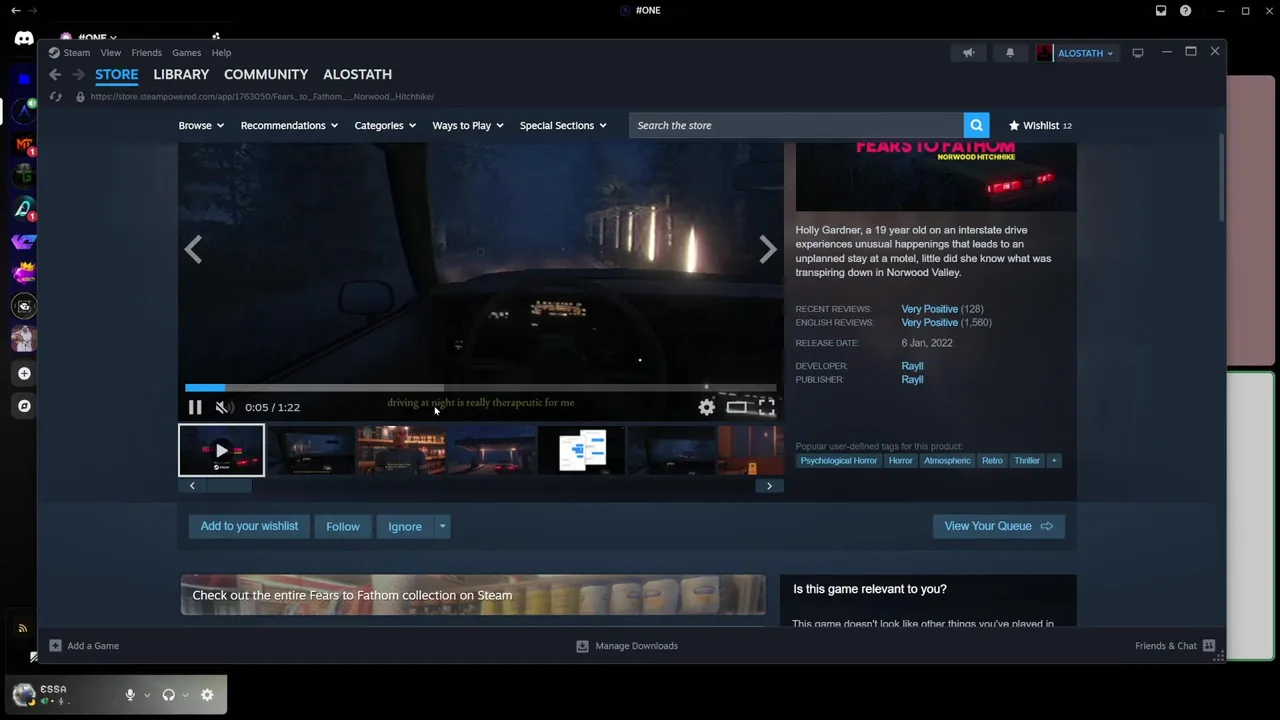The width and height of the screenshot is (1280, 720).
Task: Open Wishlist link with star
Action: click(x=1040, y=125)
